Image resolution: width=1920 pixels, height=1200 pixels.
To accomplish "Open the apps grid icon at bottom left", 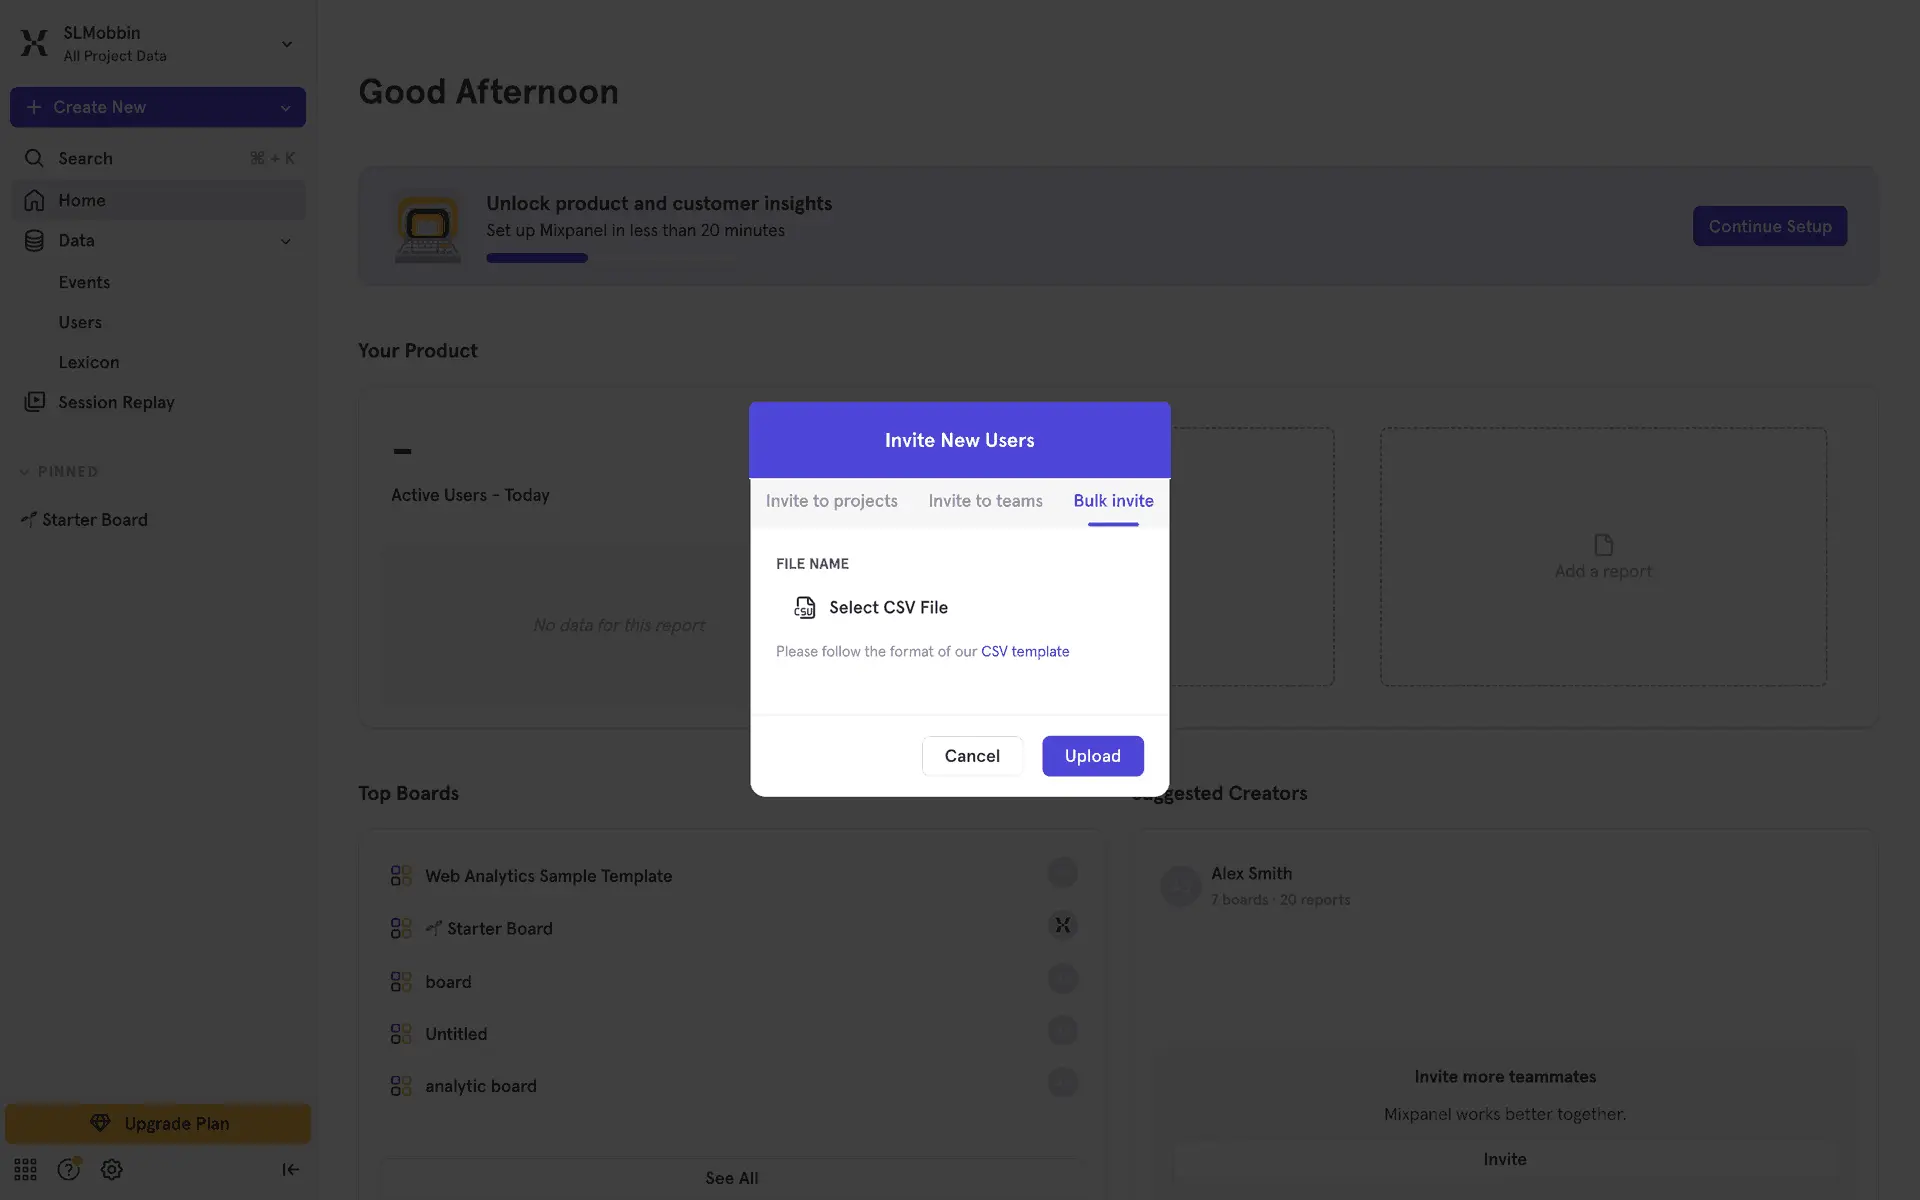I will (25, 1169).
